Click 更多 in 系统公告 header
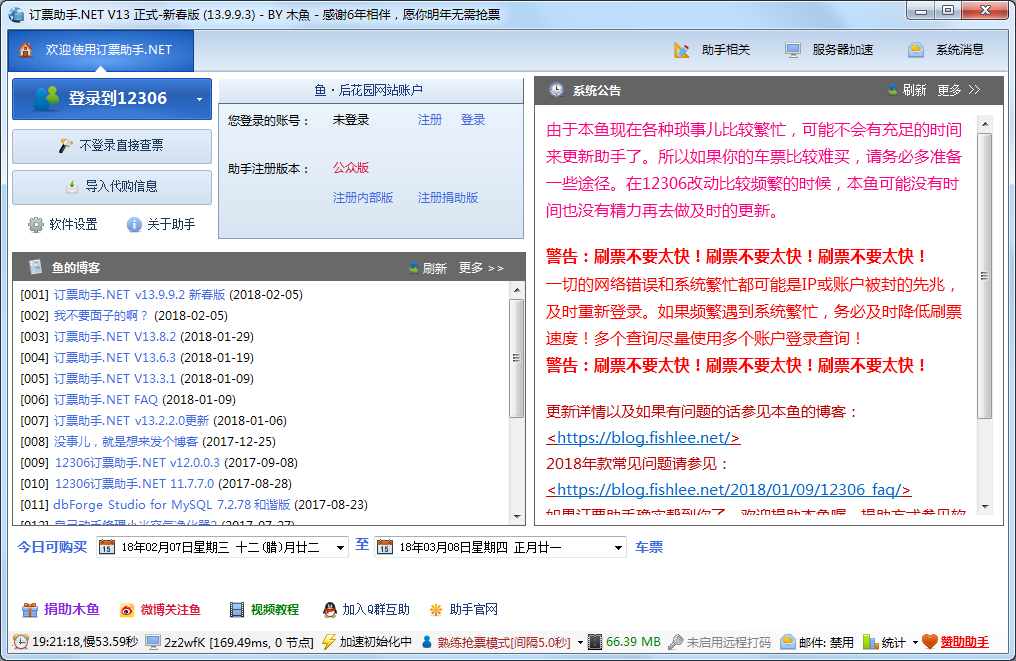The image size is (1016, 661). [x=958, y=91]
